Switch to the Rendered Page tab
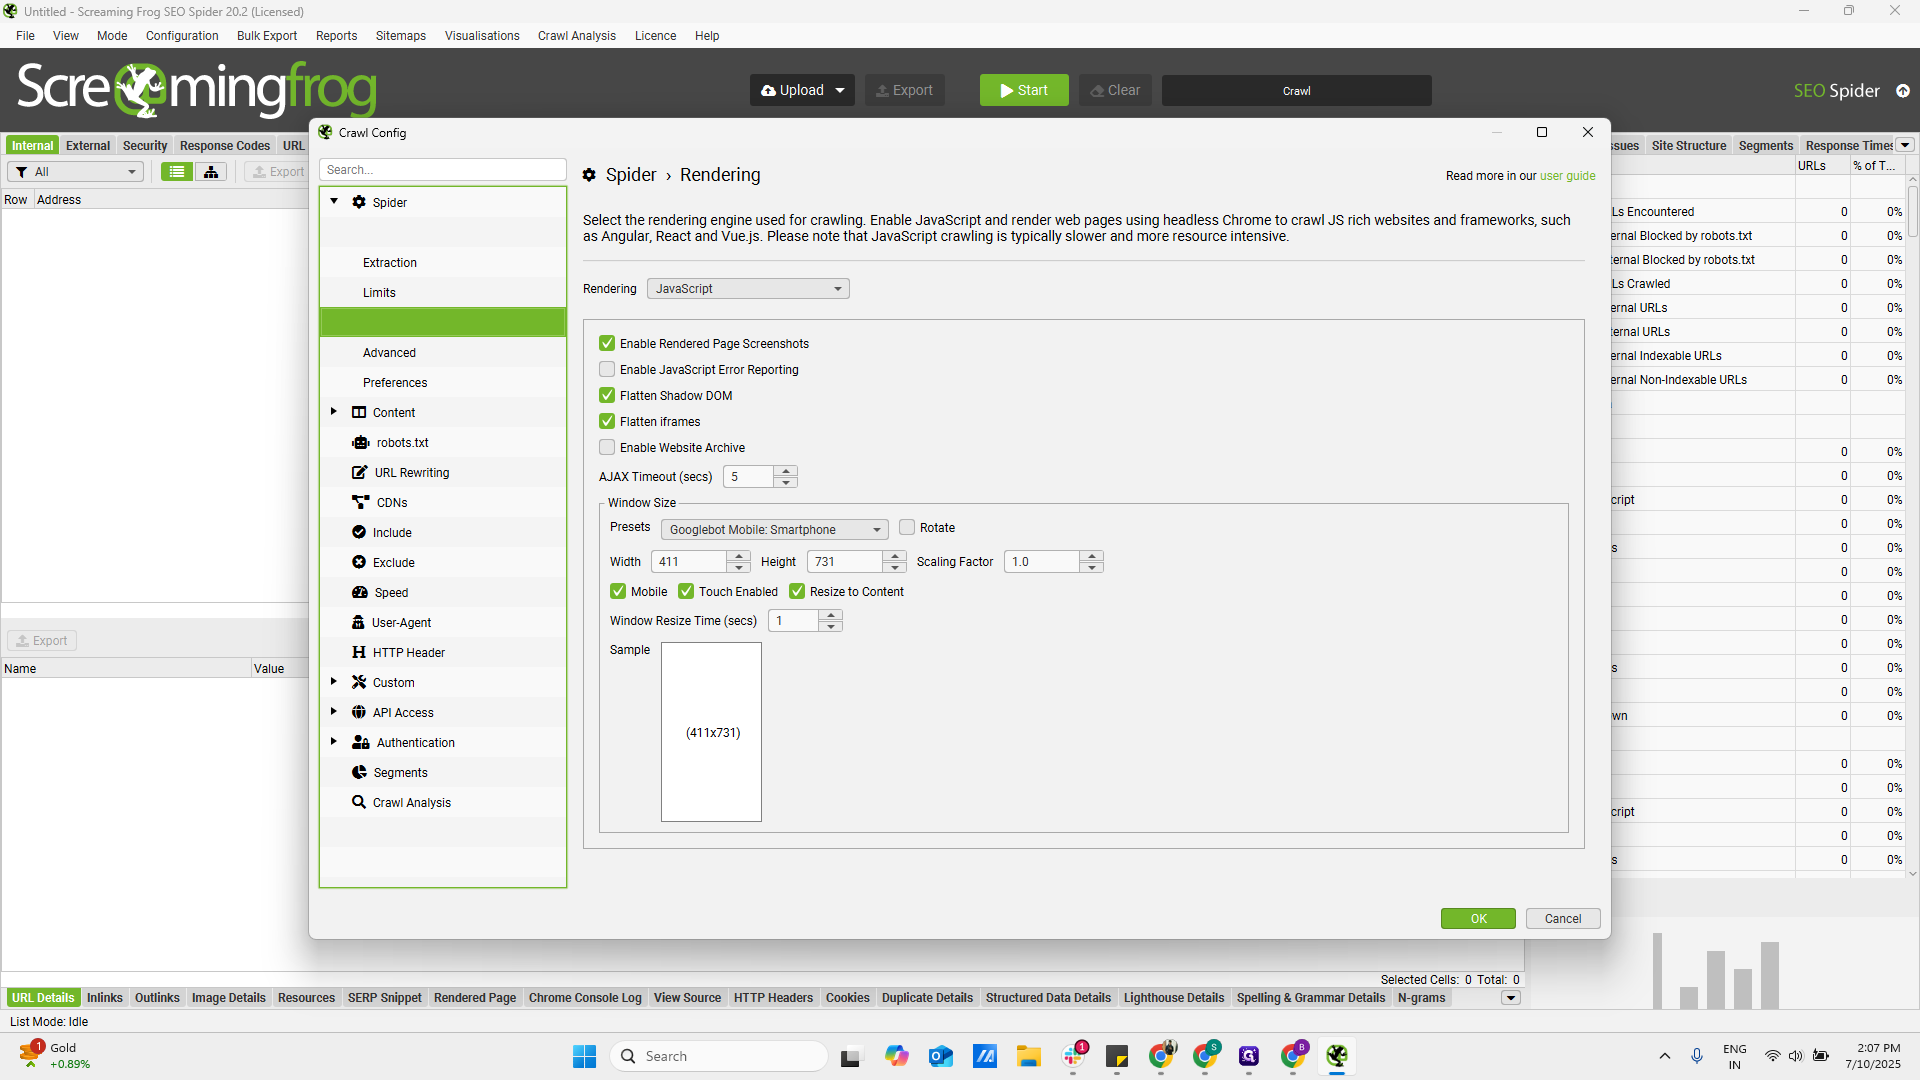This screenshot has width=1920, height=1080. tap(474, 997)
